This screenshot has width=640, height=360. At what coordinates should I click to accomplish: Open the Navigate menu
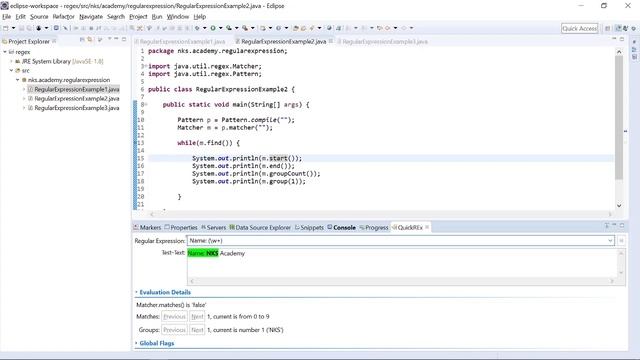[x=91, y=17]
